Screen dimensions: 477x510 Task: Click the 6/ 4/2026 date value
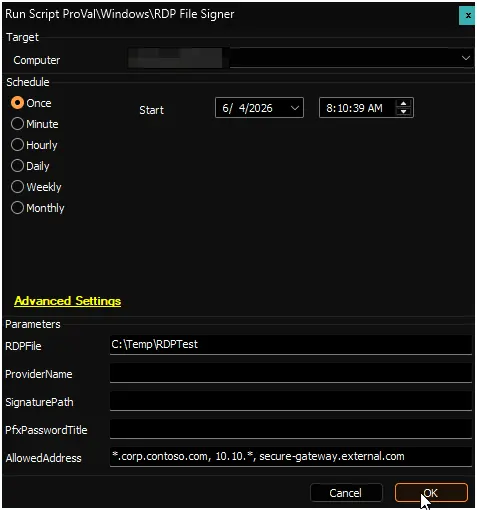[x=247, y=108]
